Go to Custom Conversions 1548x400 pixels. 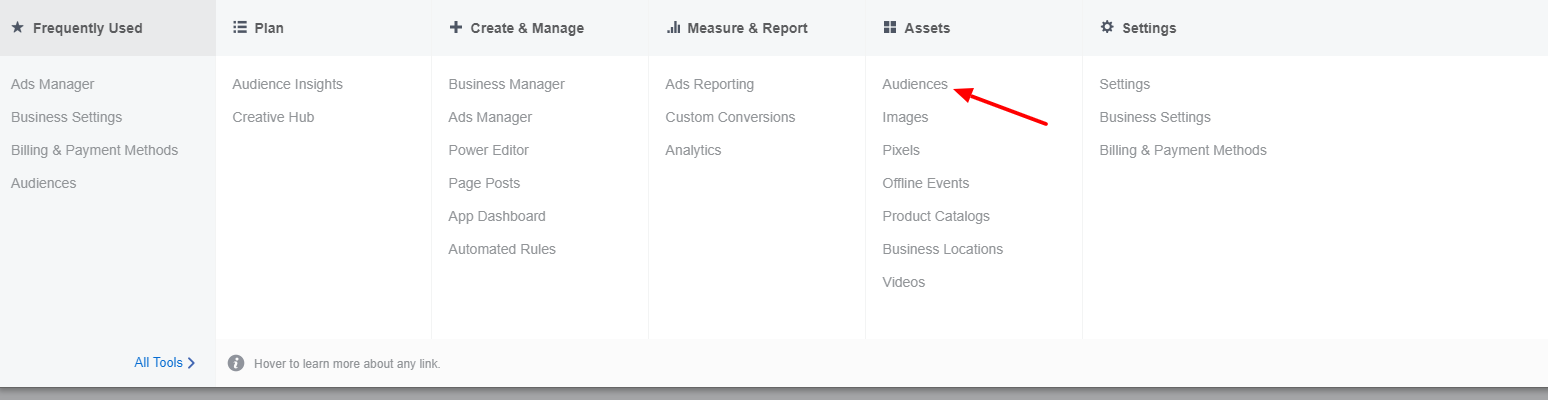pos(731,118)
